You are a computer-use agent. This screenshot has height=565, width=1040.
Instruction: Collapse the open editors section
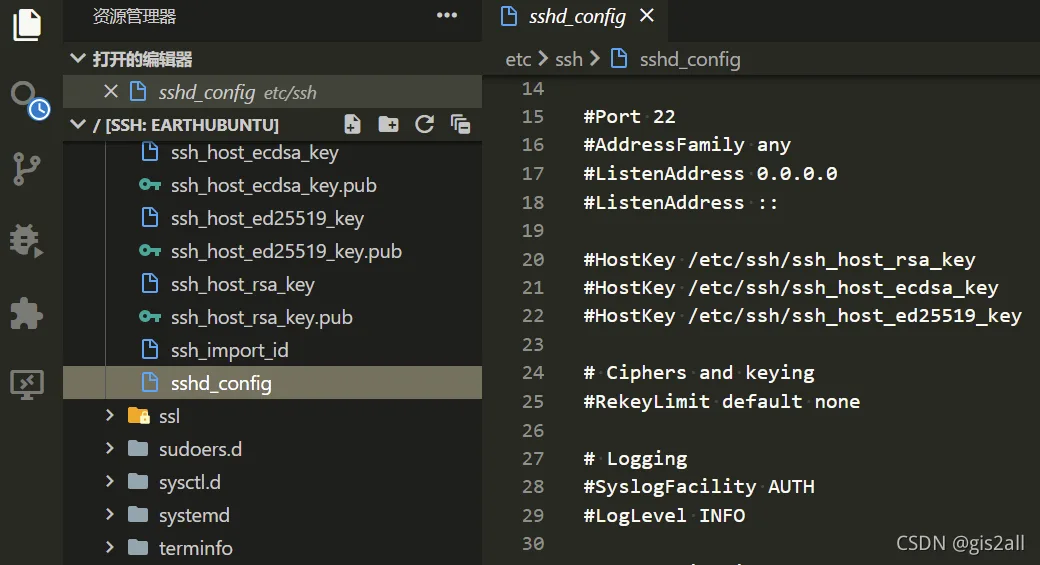click(78, 58)
